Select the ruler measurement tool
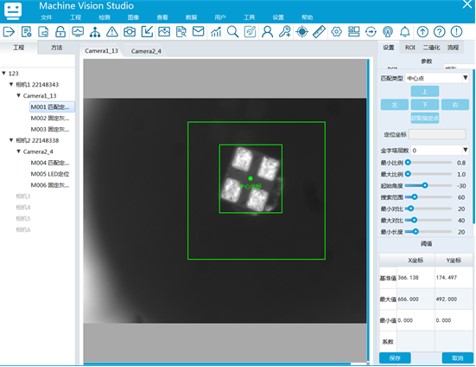The height and width of the screenshot is (367, 476). 319,32
